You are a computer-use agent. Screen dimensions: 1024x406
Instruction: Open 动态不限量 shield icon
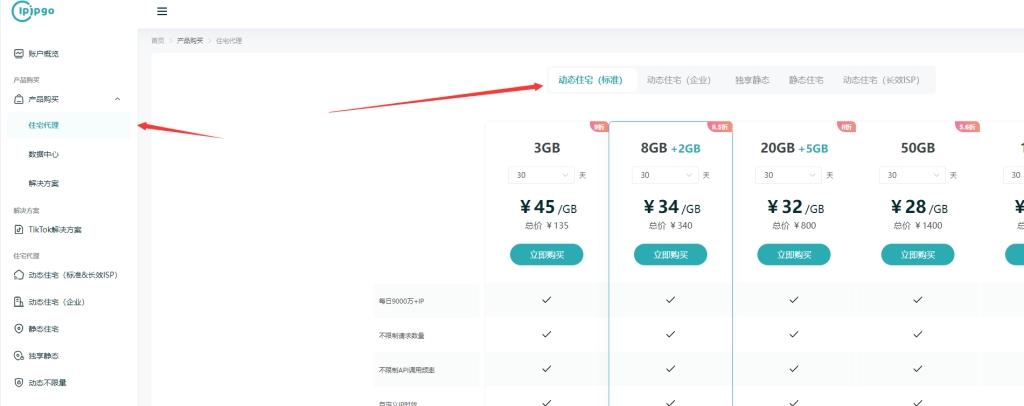tap(18, 383)
